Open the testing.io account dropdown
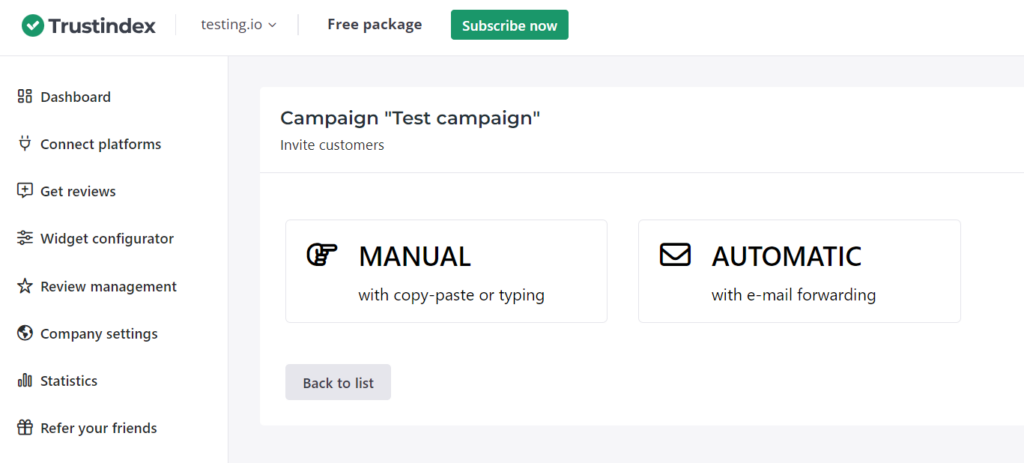Viewport: 1024px width, 463px height. 238,25
